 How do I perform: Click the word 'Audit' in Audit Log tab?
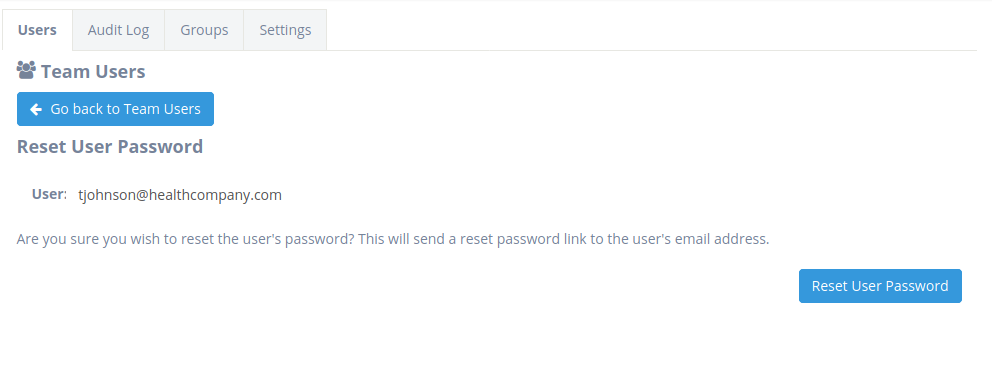point(104,30)
